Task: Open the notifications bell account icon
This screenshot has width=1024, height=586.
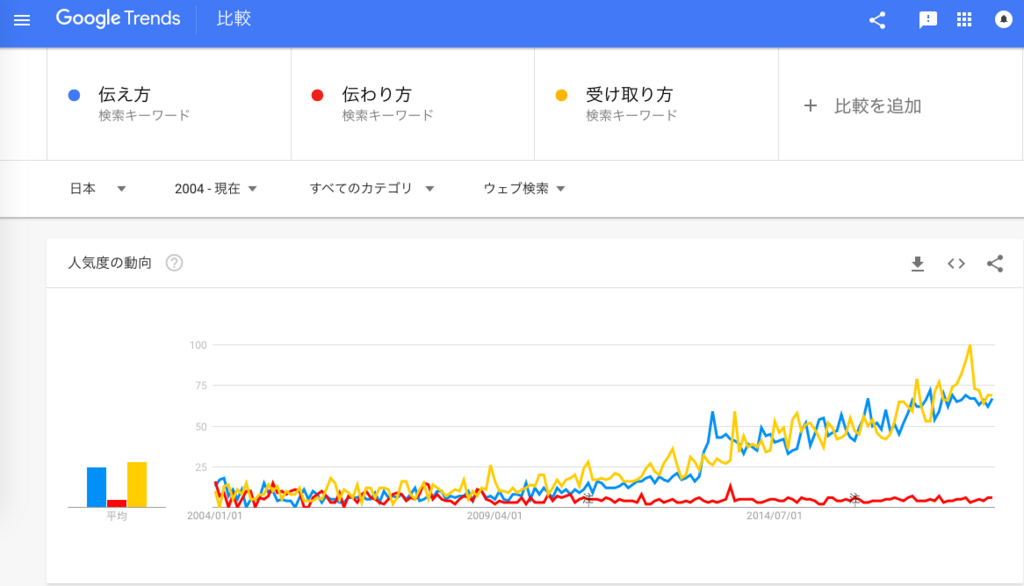Action: click(x=1003, y=20)
